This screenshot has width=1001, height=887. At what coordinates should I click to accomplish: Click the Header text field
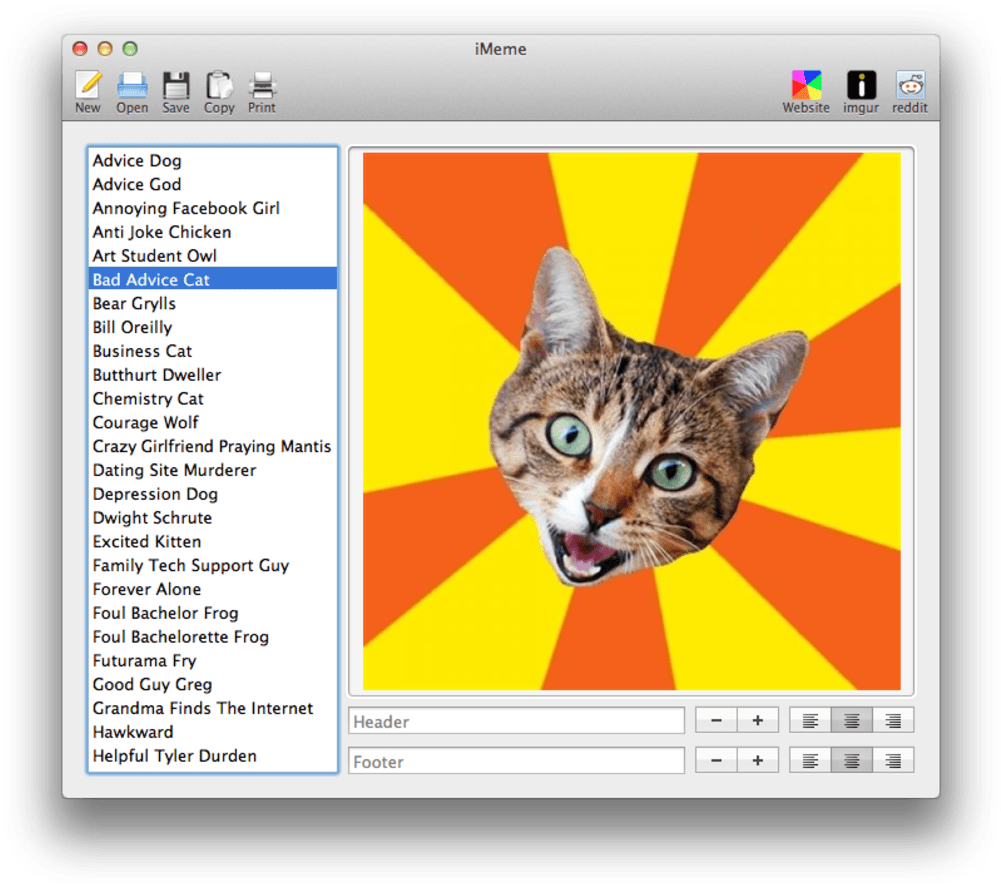[516, 721]
